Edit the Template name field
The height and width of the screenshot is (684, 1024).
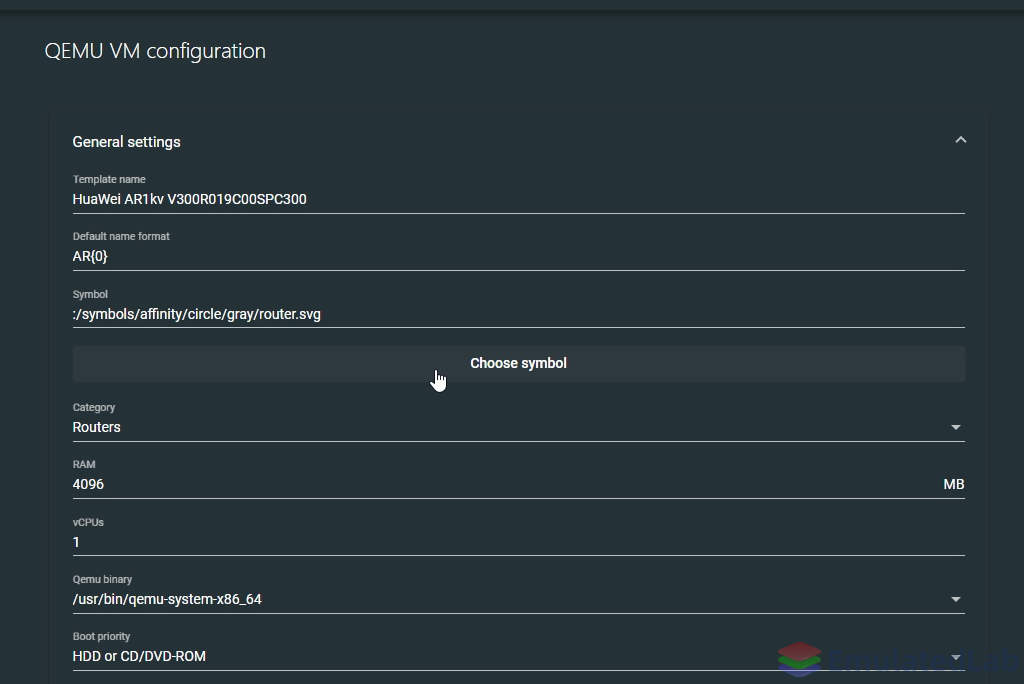[x=519, y=199]
